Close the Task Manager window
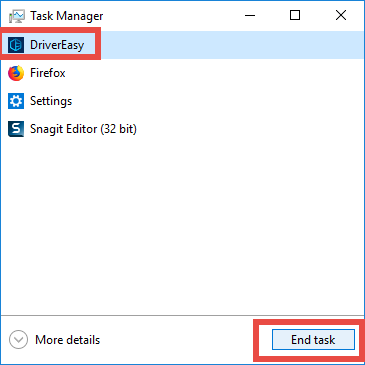Image resolution: width=365 pixels, height=365 pixels. point(341,15)
